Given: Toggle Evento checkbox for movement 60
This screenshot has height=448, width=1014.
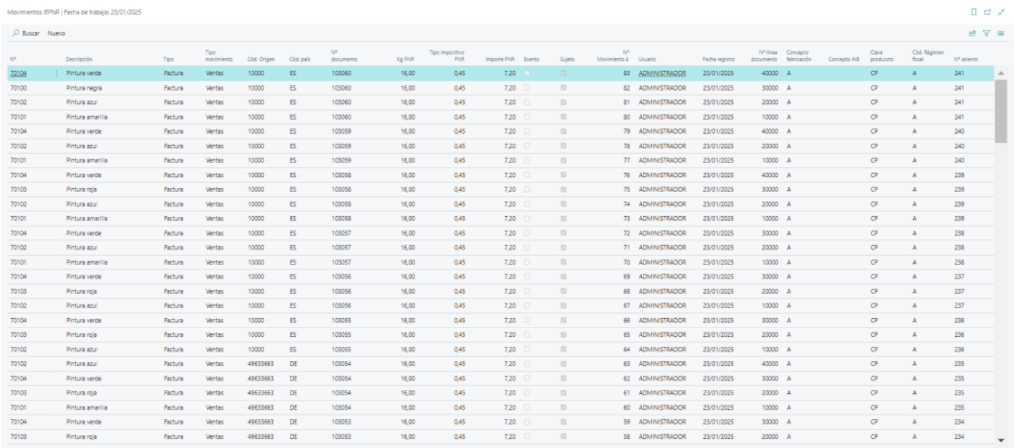Looking at the screenshot, I should tap(527, 408).
